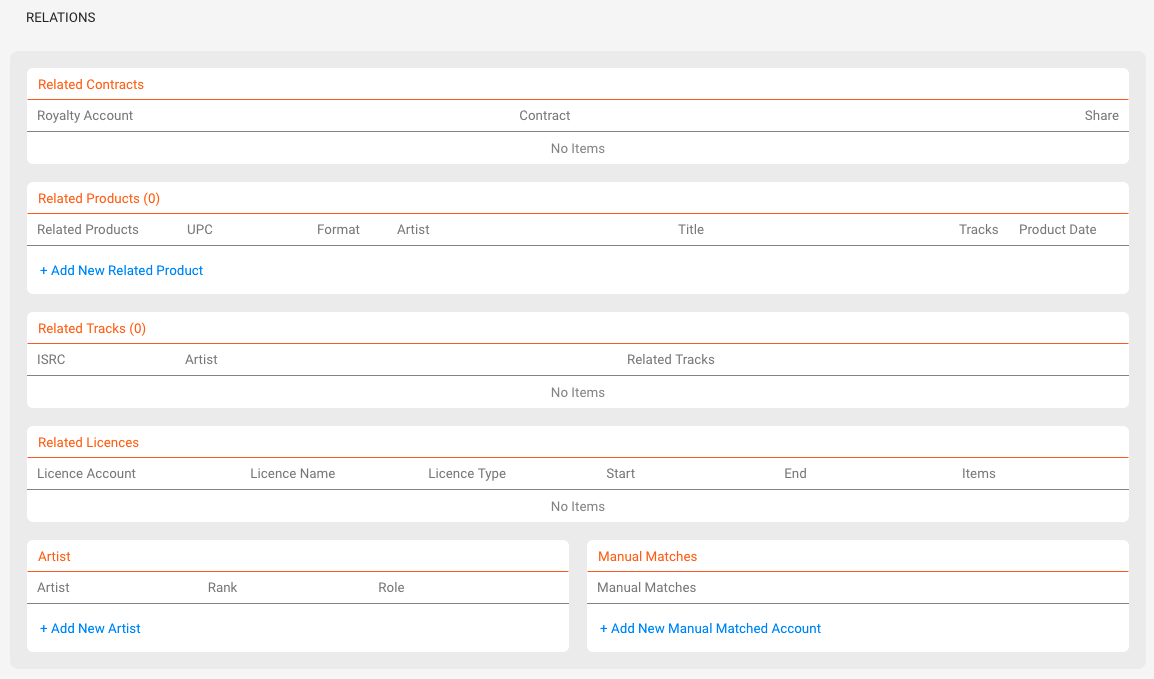1154x679 pixels.
Task: Click the Royalty Account column header
Action: [85, 115]
